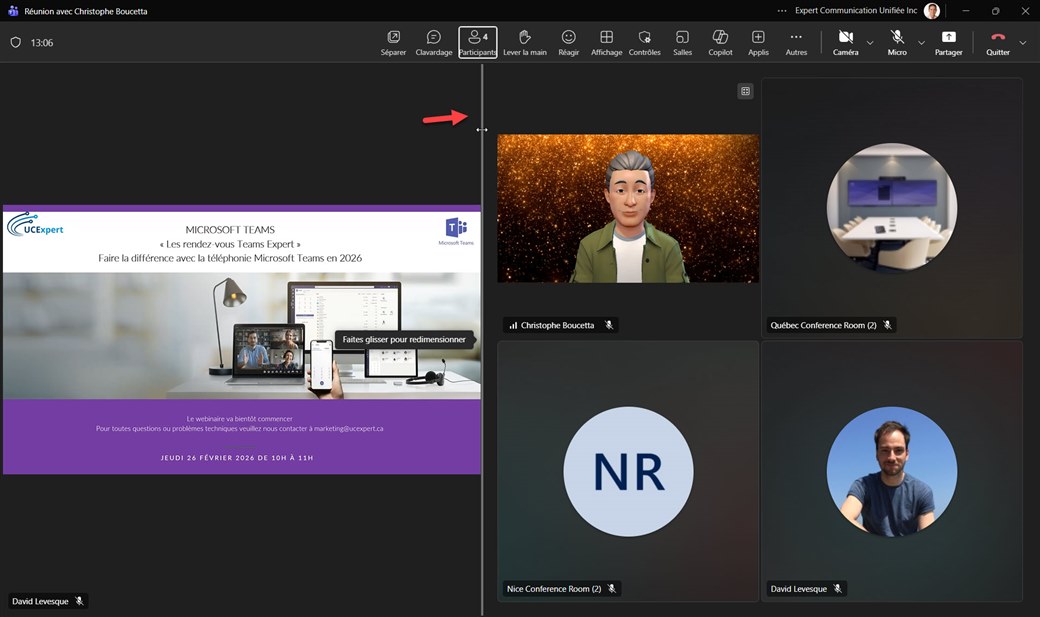Expand the Caméra options dropdown arrow
The width and height of the screenshot is (1040, 617).
click(870, 43)
